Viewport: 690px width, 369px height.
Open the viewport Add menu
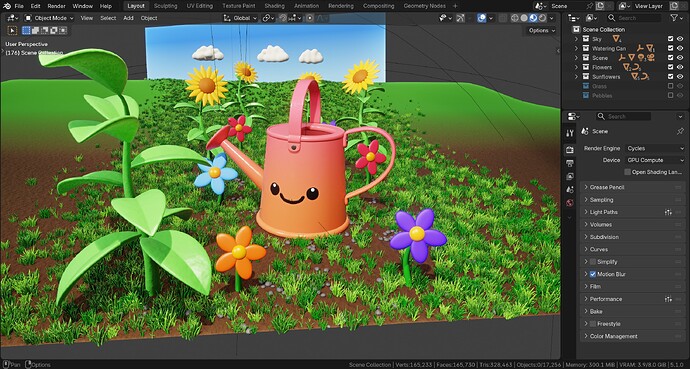128,18
